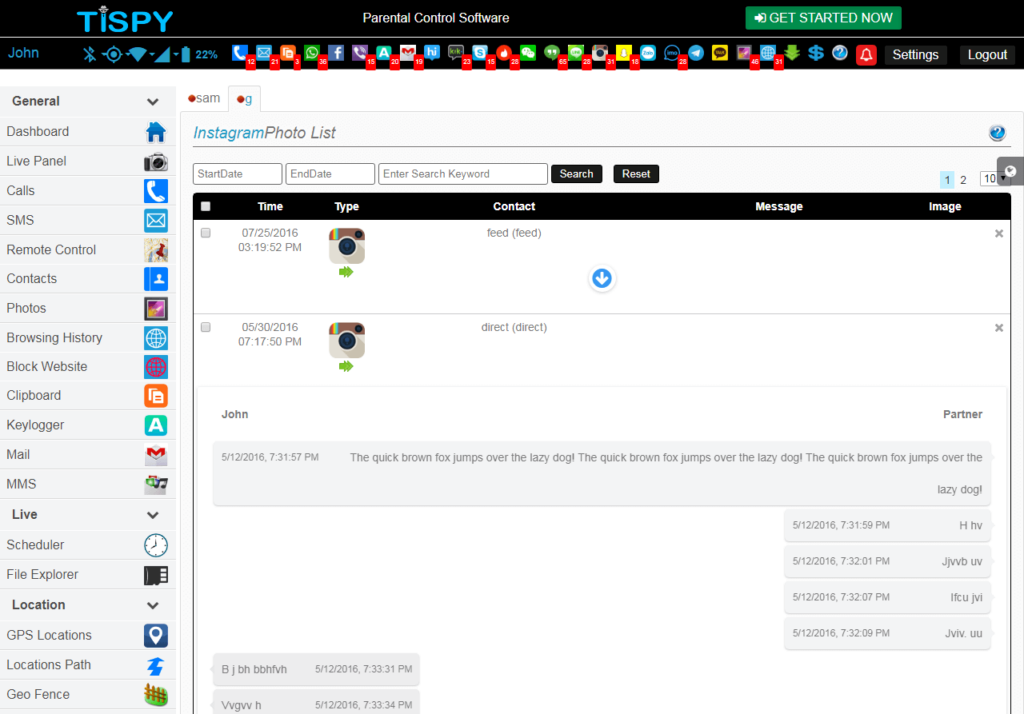
Task: Open GPS Locations in the sidebar
Action: [88, 635]
